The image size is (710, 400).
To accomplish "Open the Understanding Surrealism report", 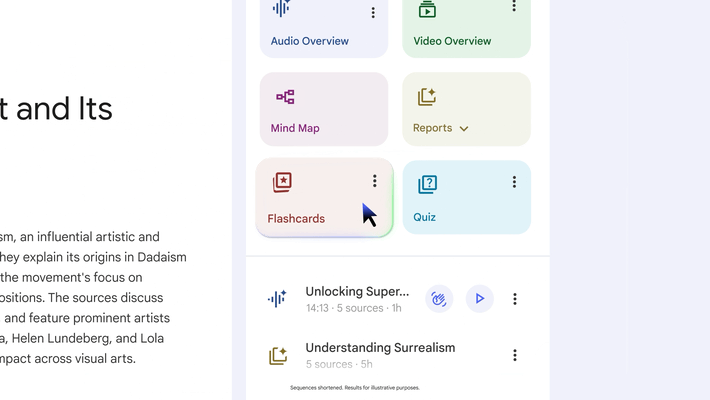I will click(380, 349).
